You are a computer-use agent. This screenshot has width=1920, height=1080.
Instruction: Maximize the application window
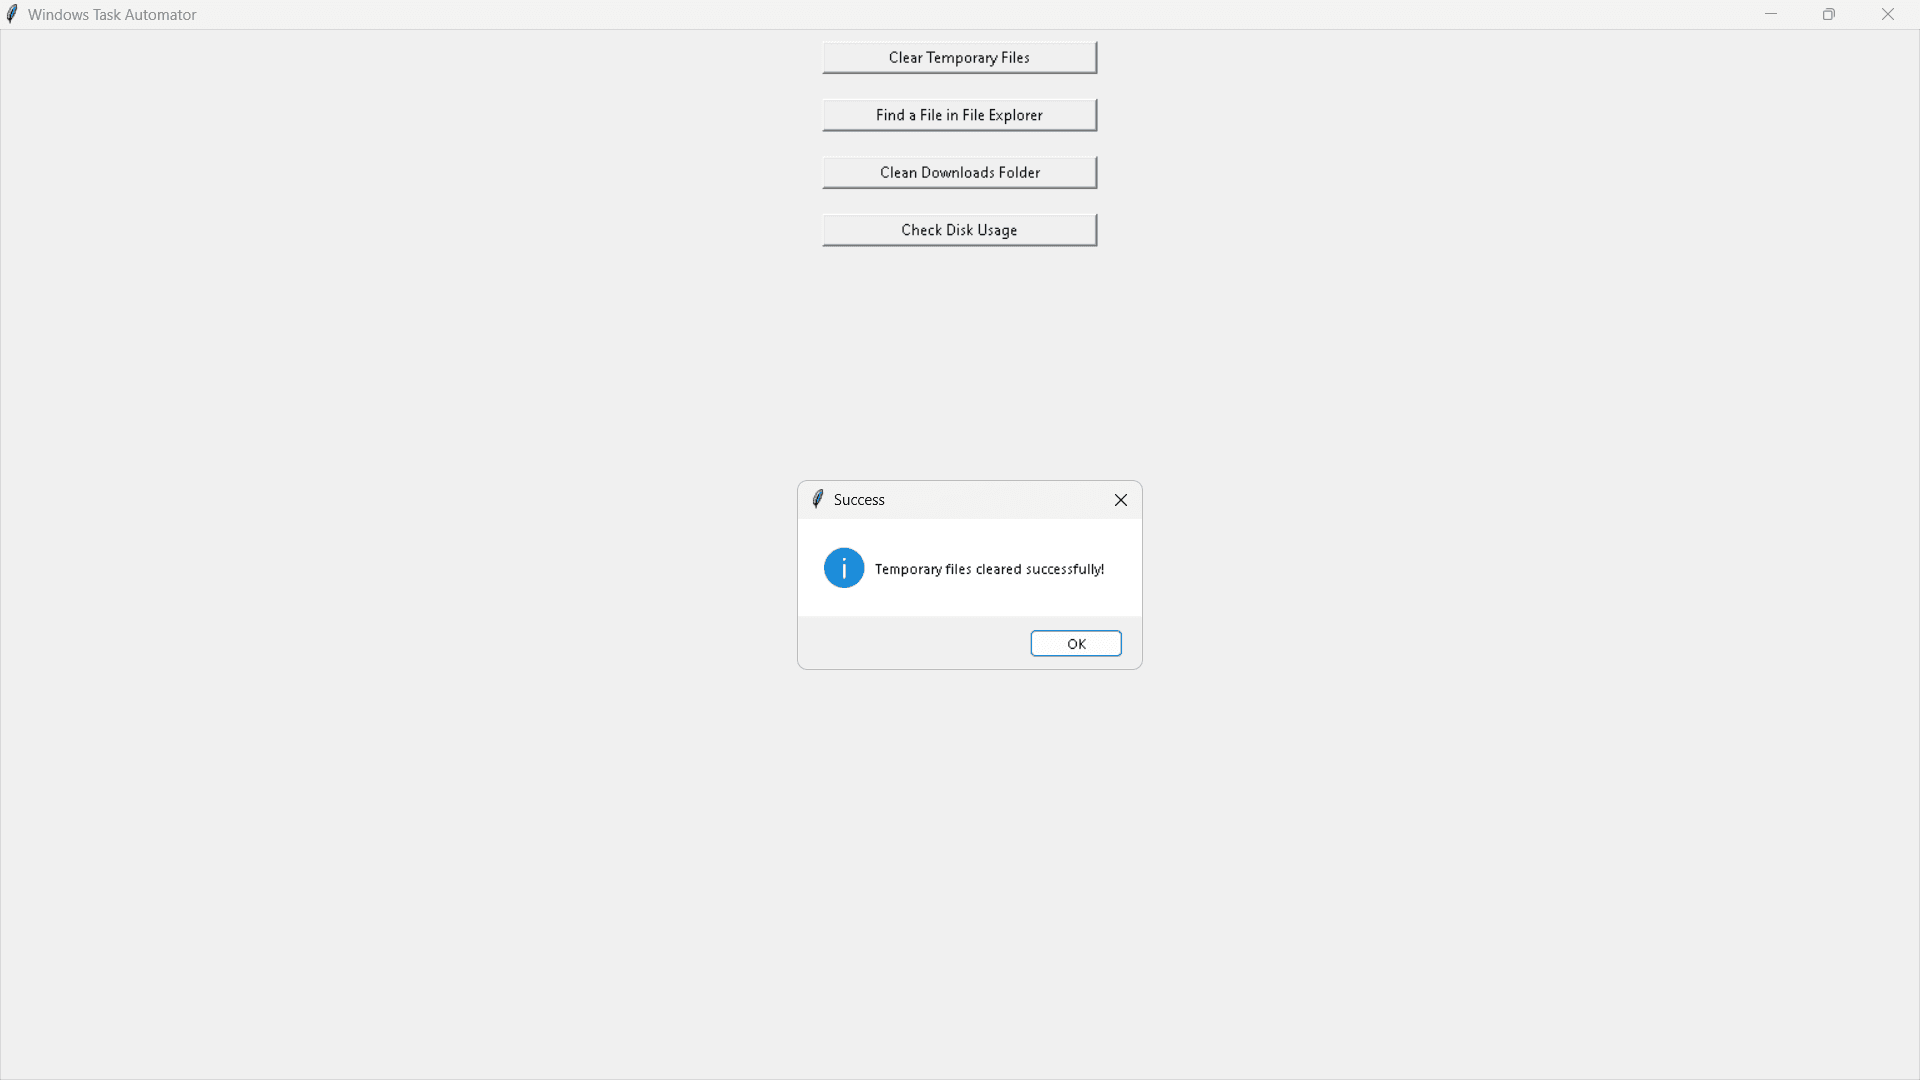point(1829,14)
